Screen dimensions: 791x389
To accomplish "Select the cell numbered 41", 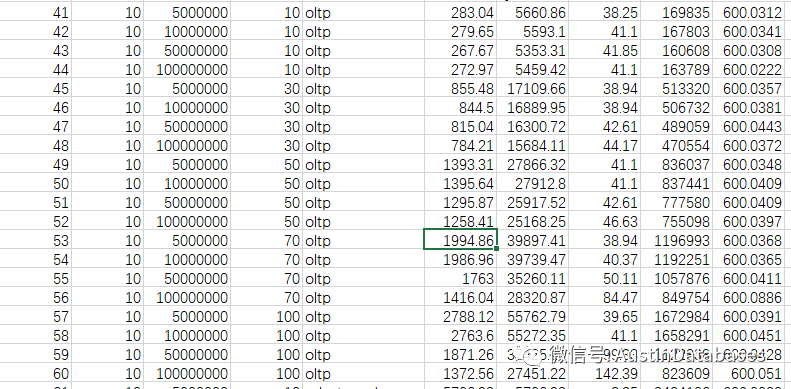I will 35,12.
